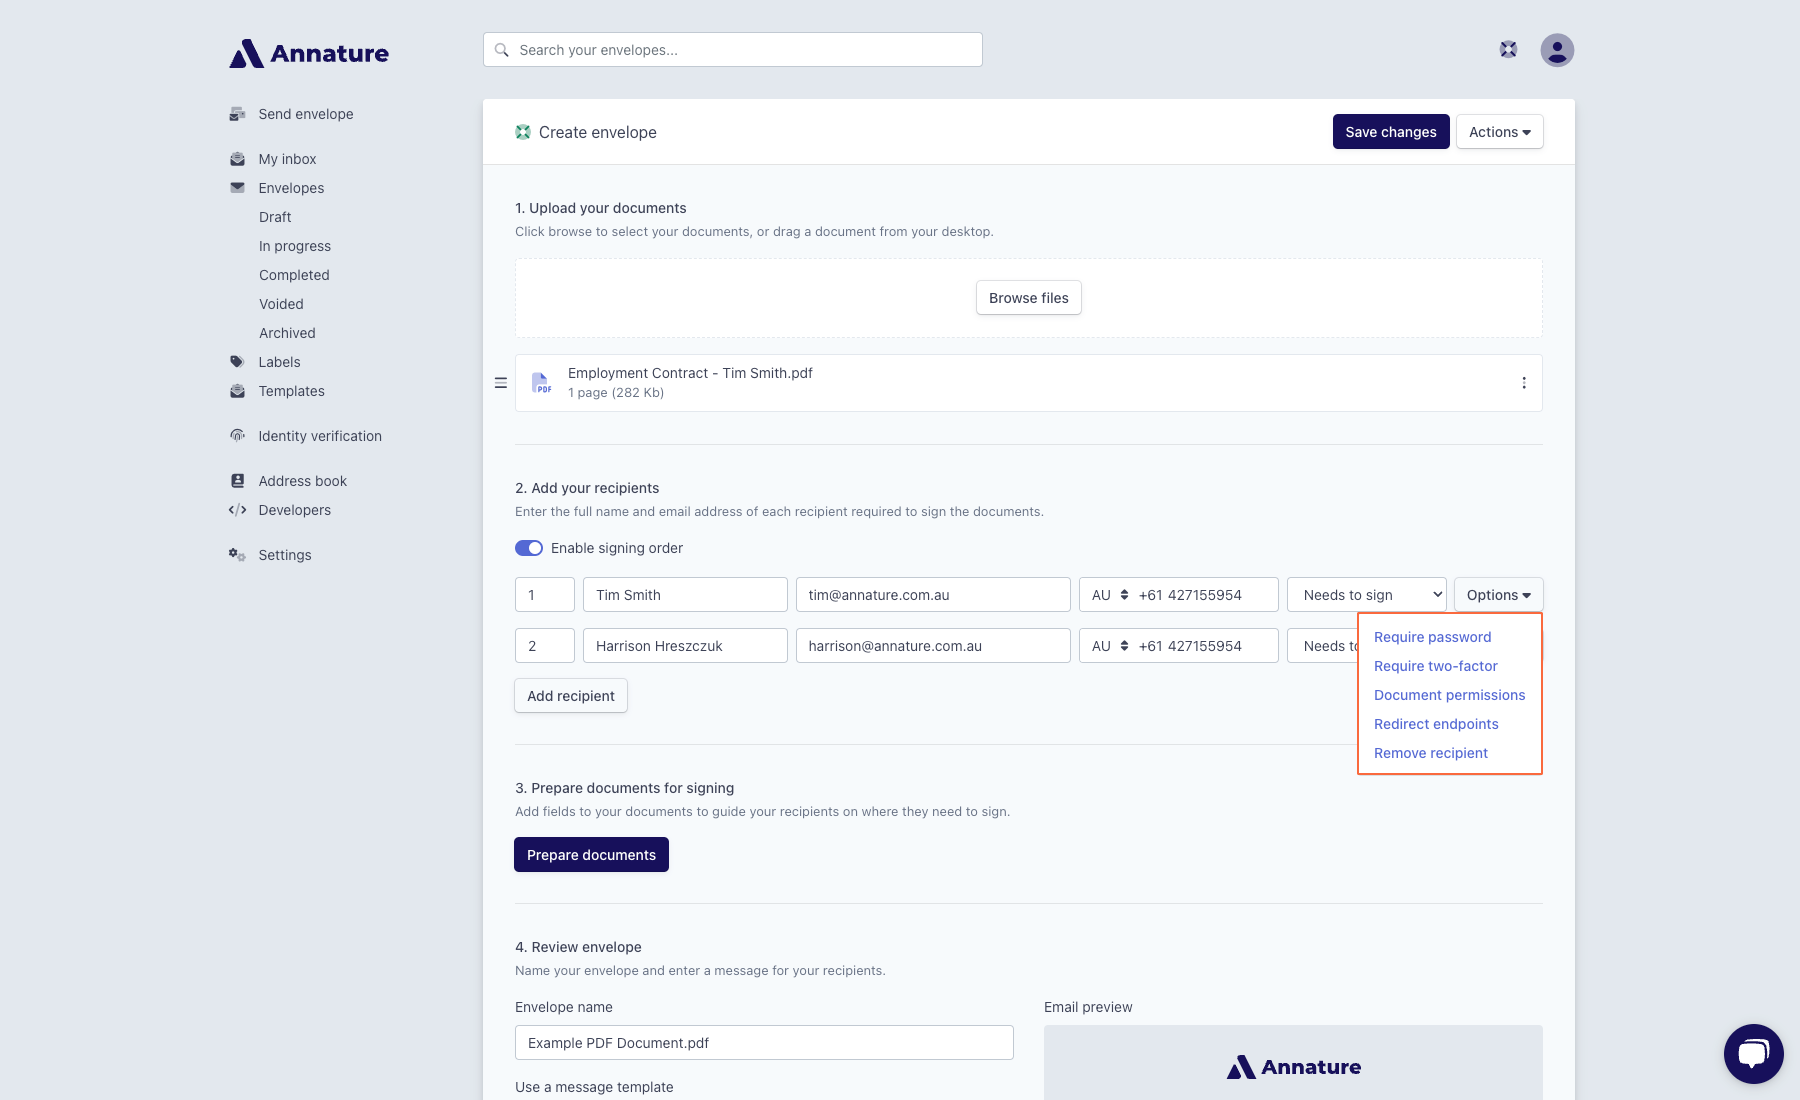Image resolution: width=1800 pixels, height=1100 pixels.
Task: Open Developers link
Action: (294, 510)
